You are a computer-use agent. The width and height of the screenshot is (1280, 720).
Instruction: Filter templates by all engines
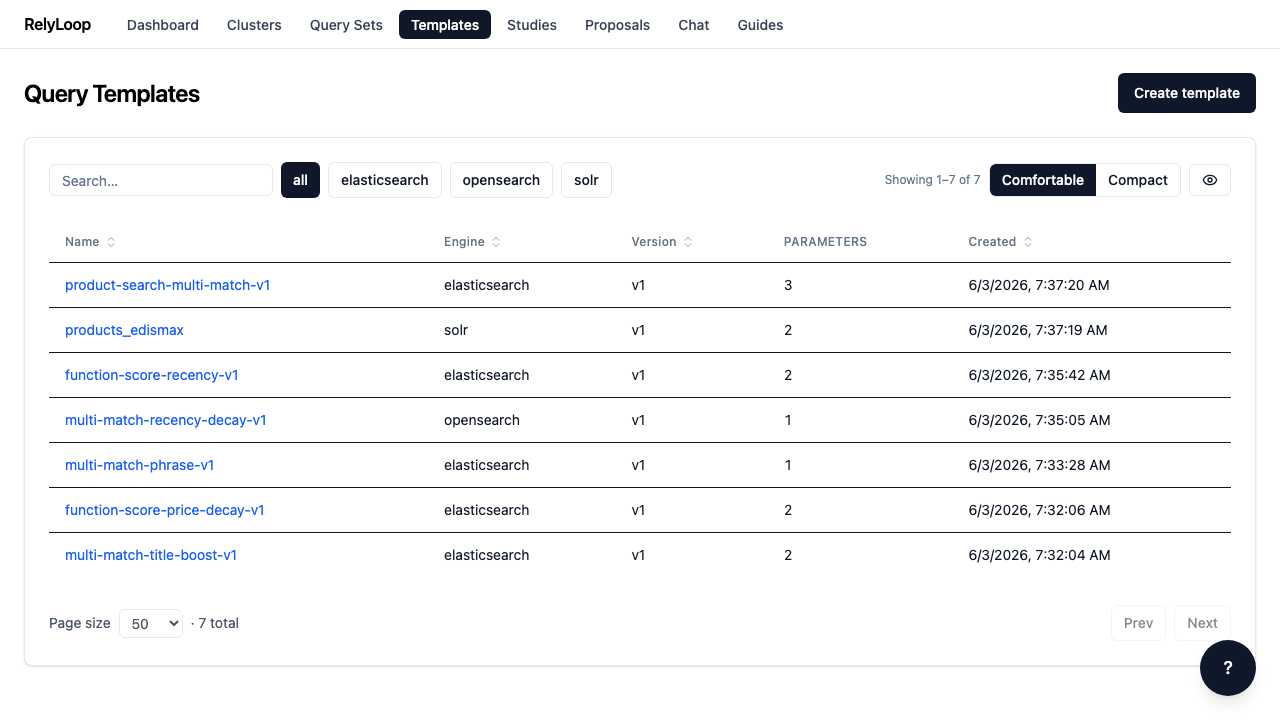tap(300, 180)
